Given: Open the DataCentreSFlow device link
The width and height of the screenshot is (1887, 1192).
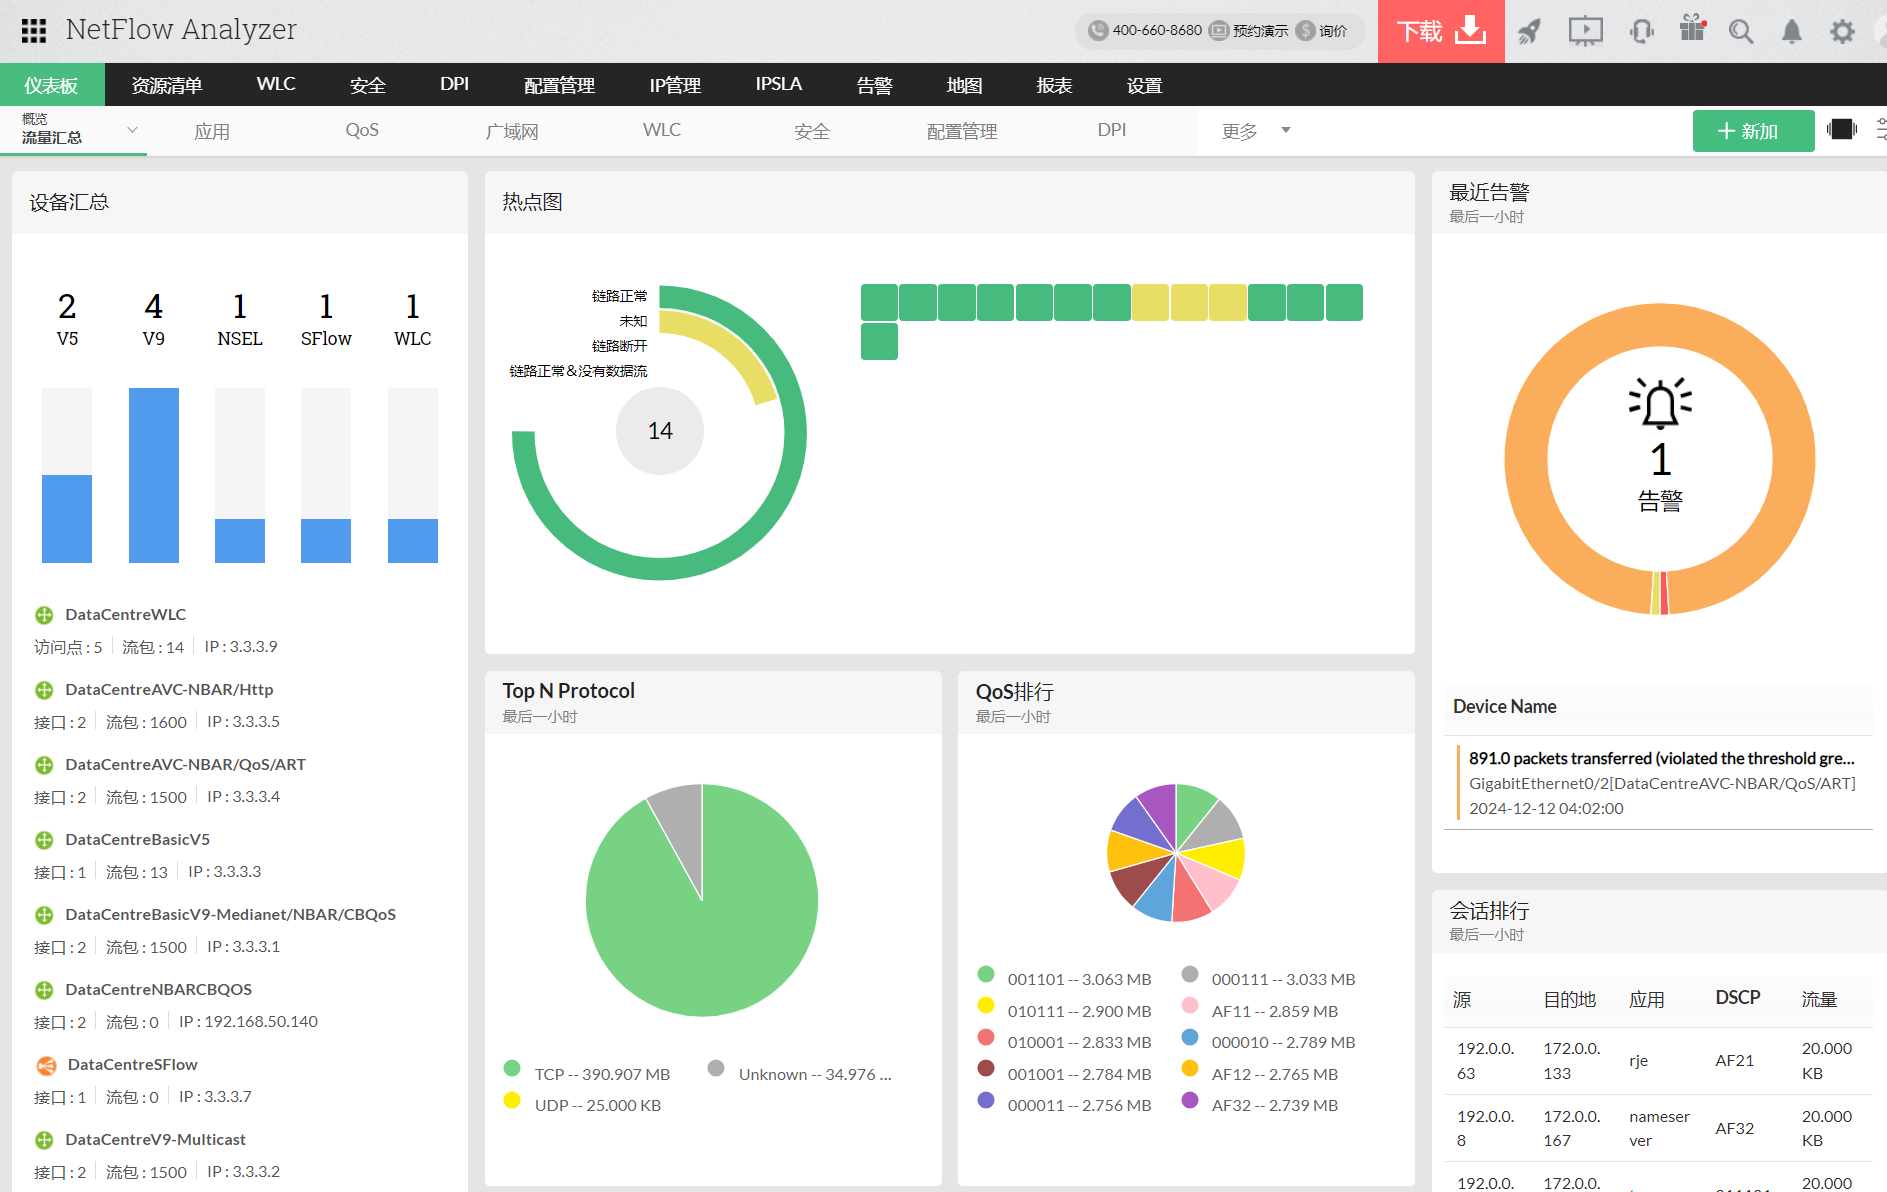Looking at the screenshot, I should click(x=132, y=1064).
